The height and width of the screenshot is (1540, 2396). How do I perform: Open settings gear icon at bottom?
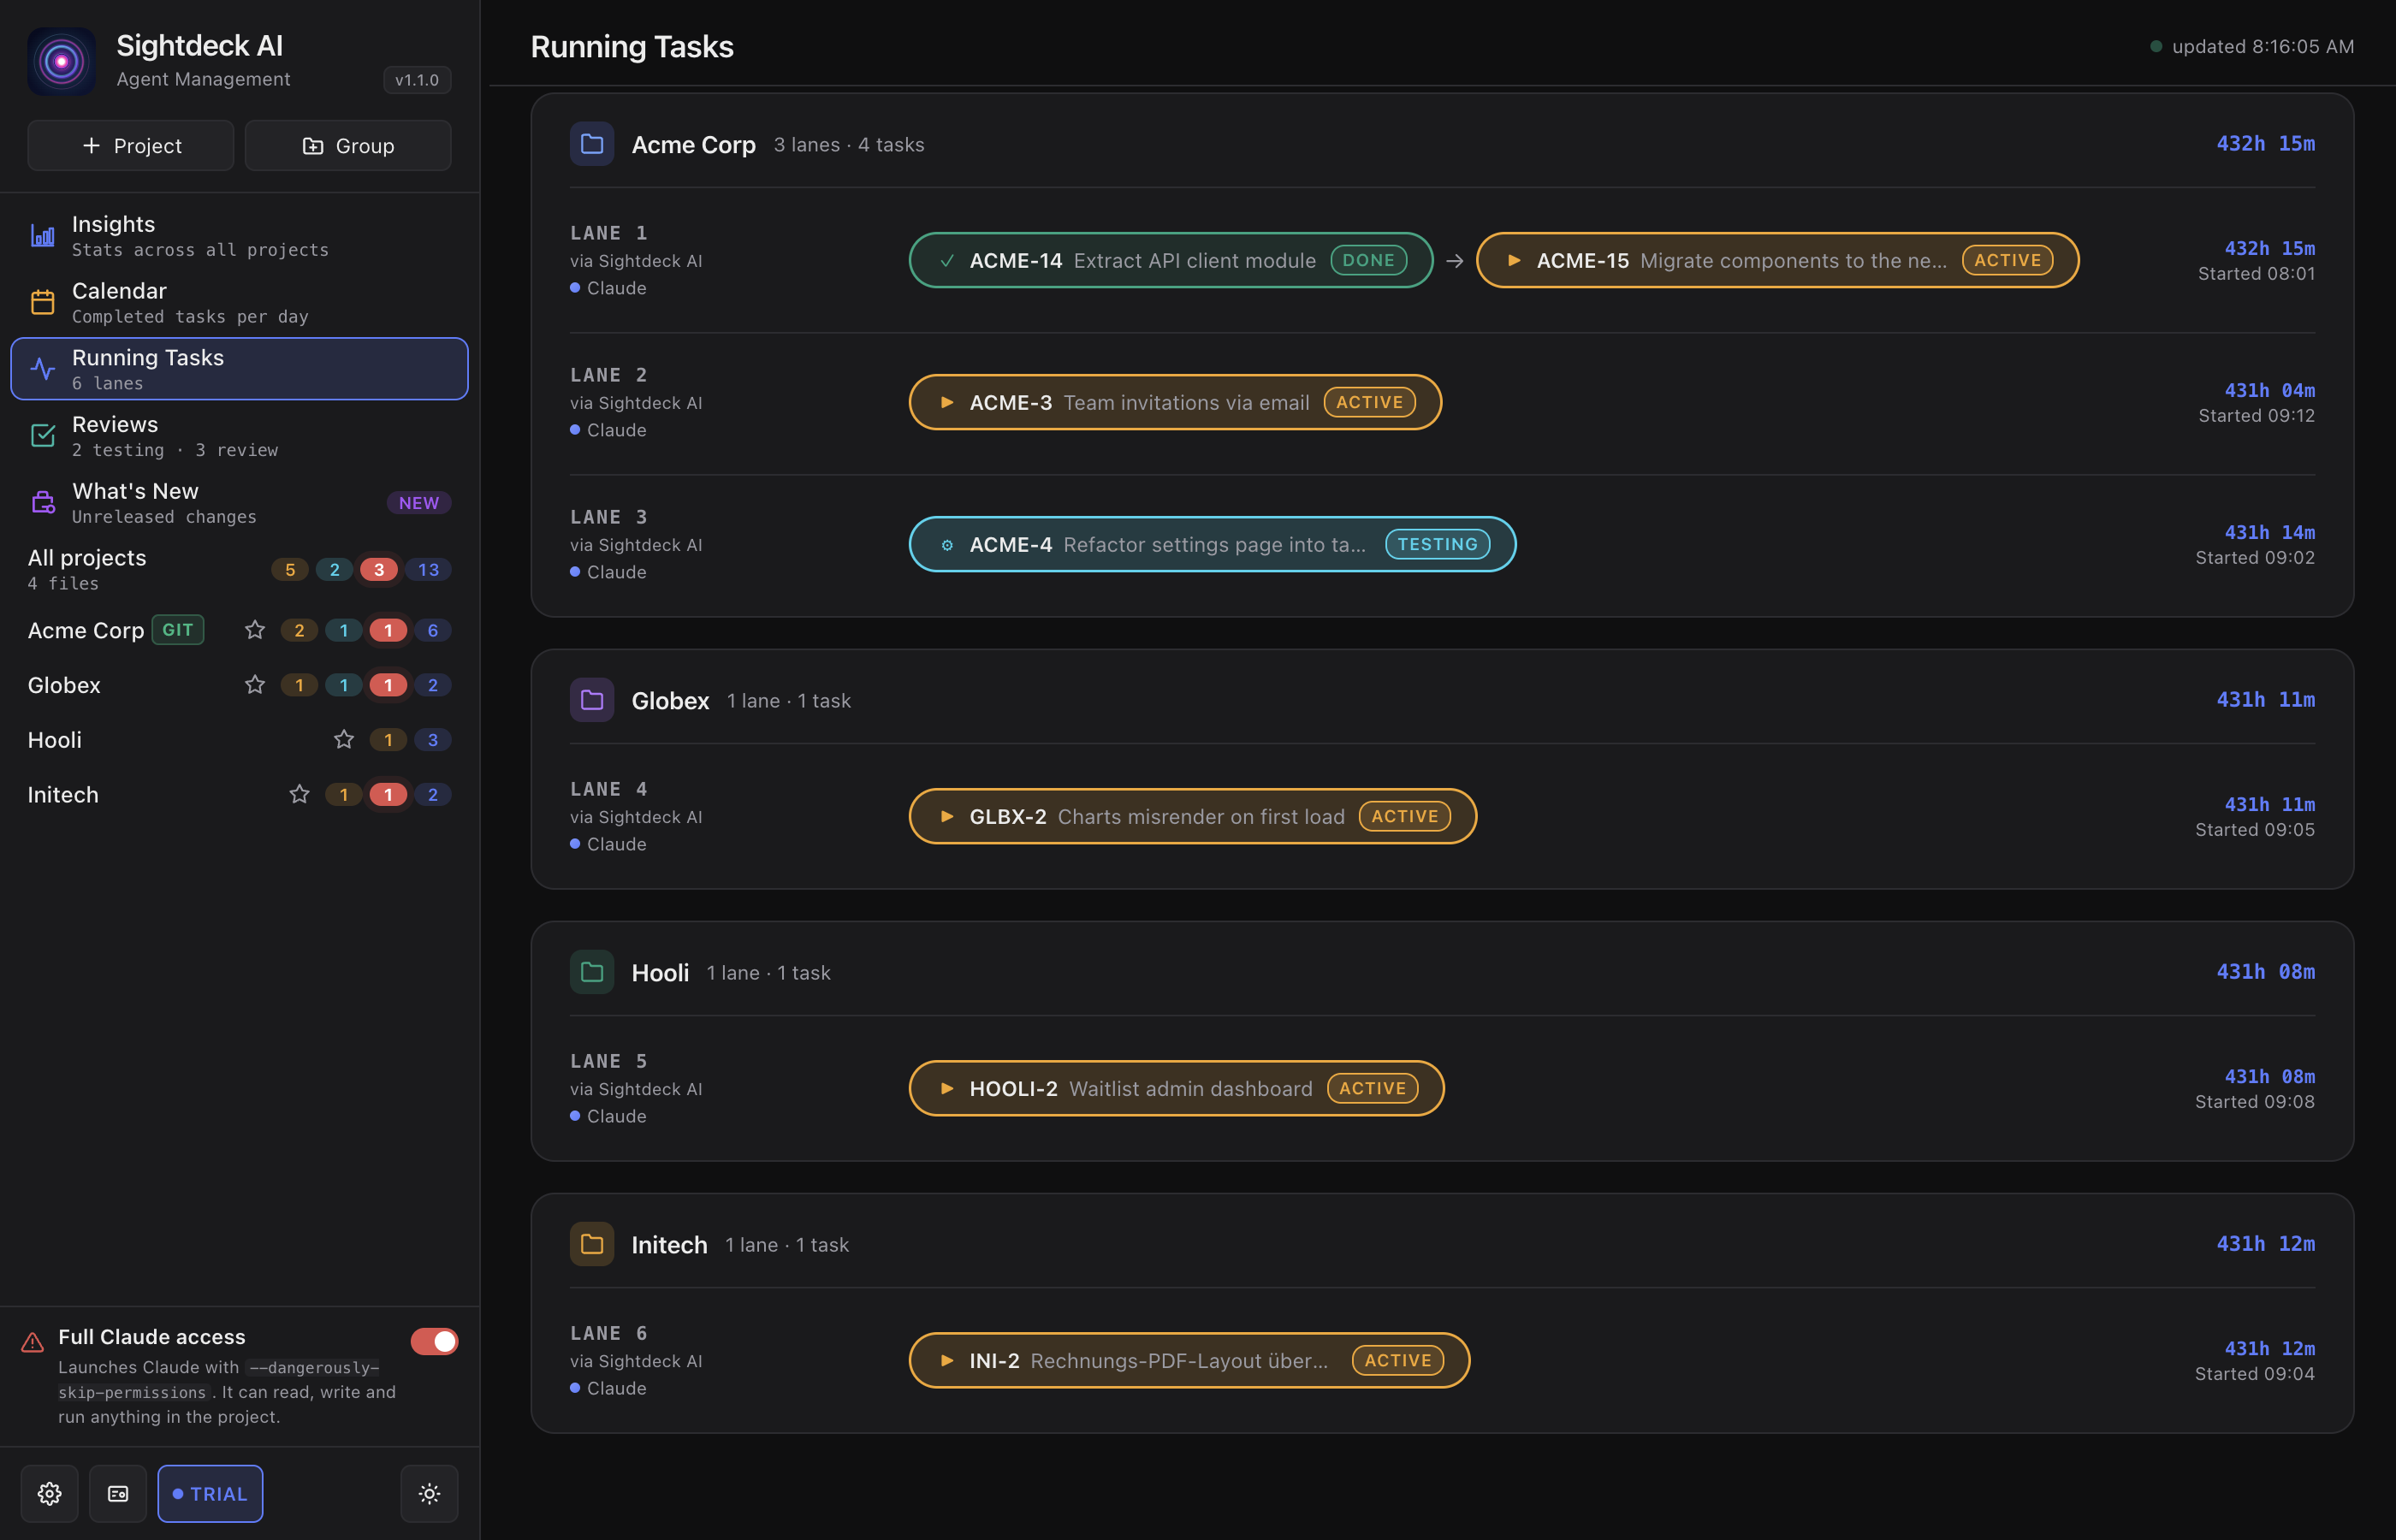(x=50, y=1494)
